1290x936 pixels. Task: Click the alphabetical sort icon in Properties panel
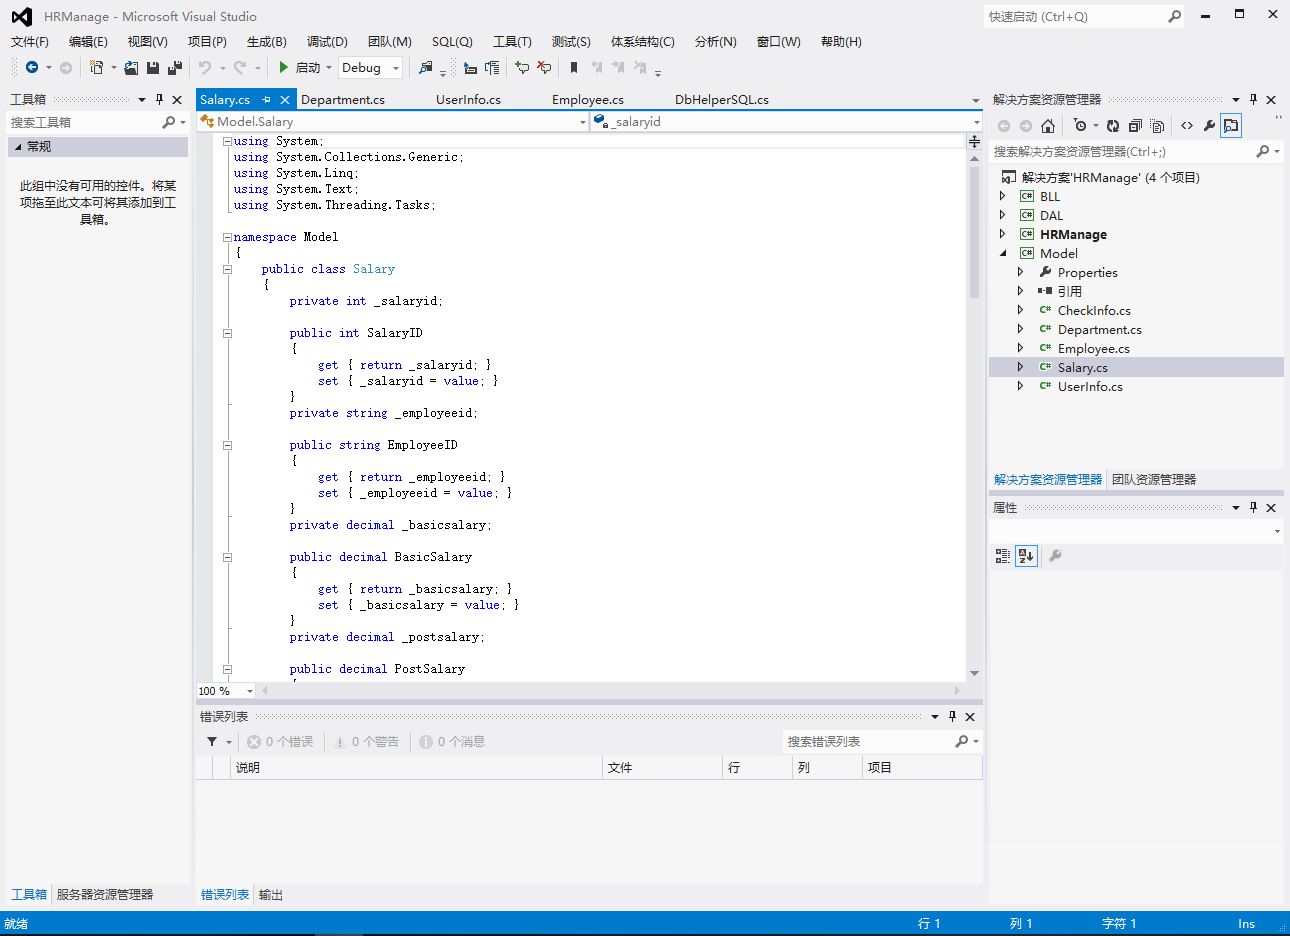coord(1026,556)
